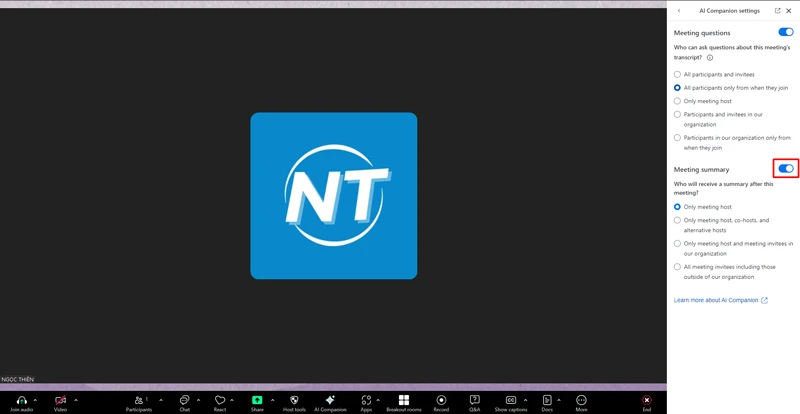Open the Participants panel
The height and width of the screenshot is (414, 800).
(x=139, y=400)
